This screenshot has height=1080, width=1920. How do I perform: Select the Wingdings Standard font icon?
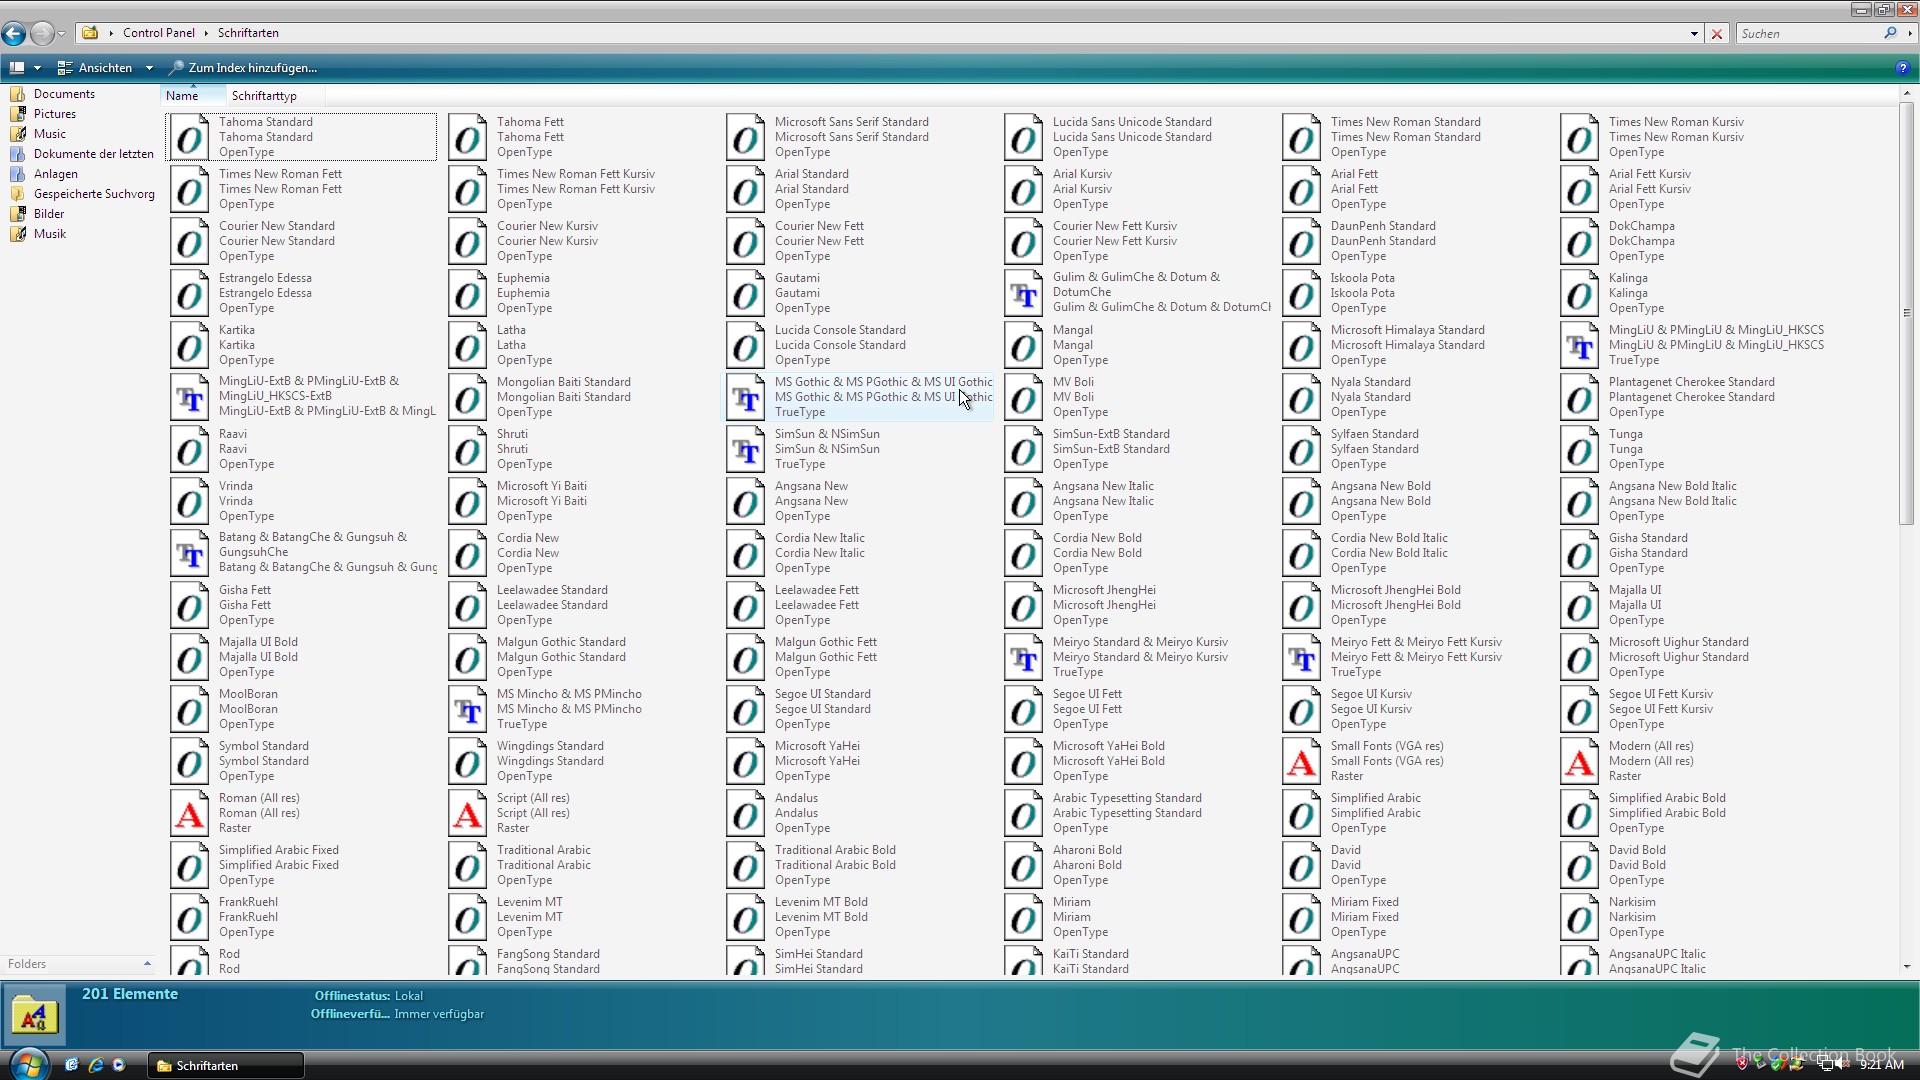coord(467,761)
